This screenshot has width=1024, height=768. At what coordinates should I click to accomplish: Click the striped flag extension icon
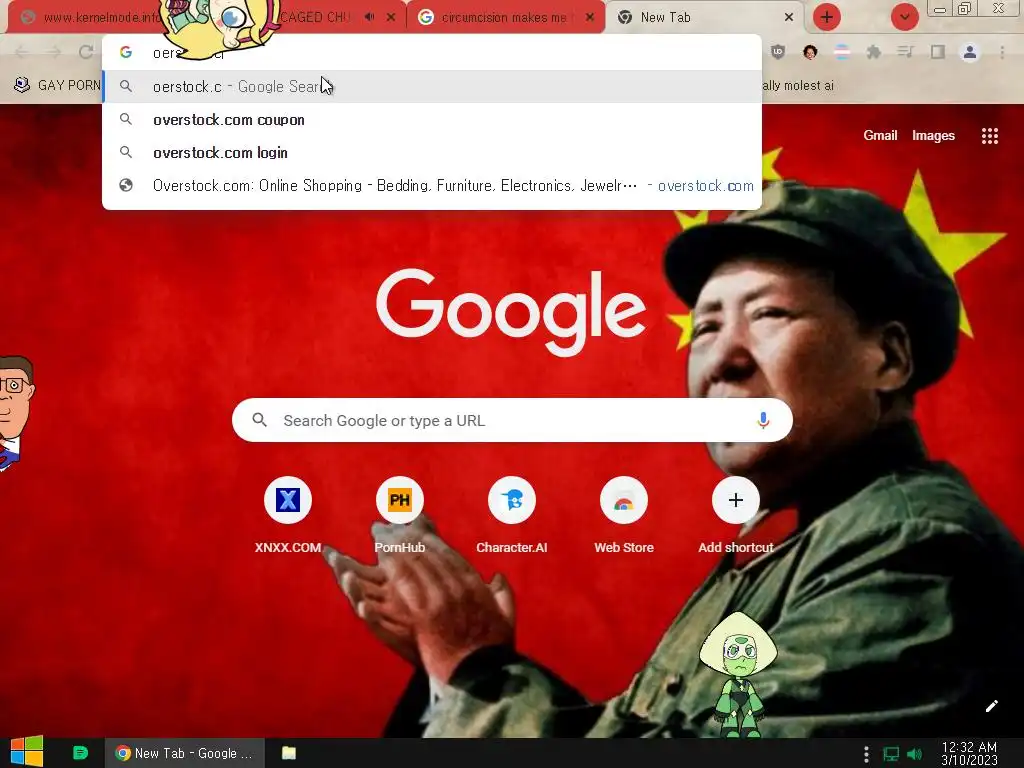pos(842,52)
